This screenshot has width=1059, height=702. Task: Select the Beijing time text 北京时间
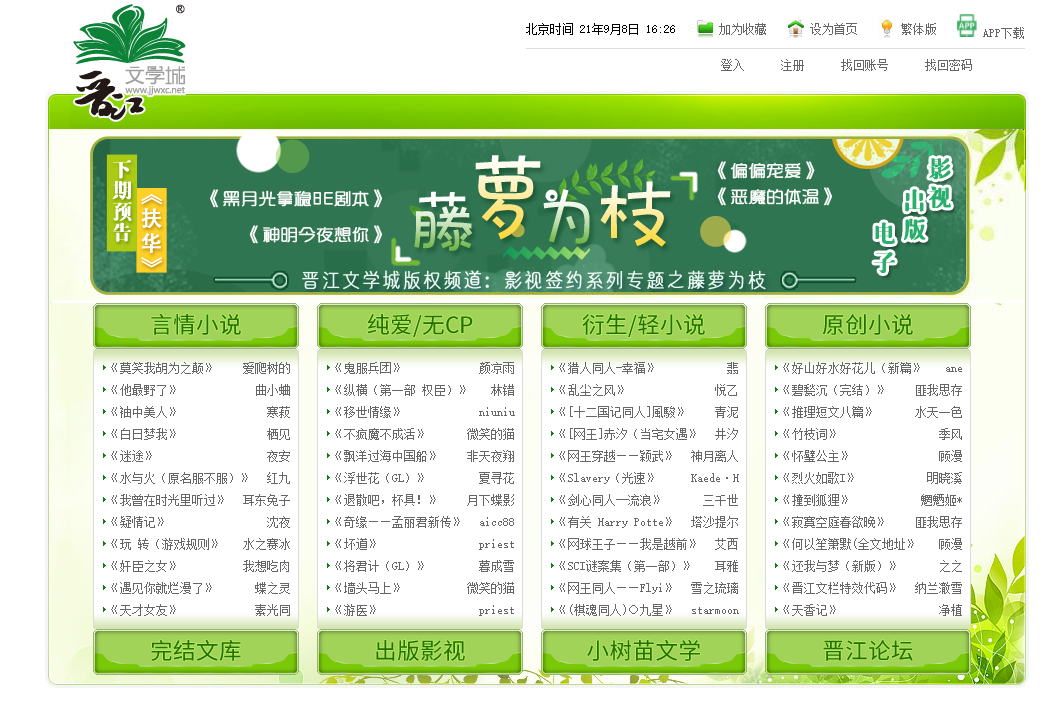[549, 29]
